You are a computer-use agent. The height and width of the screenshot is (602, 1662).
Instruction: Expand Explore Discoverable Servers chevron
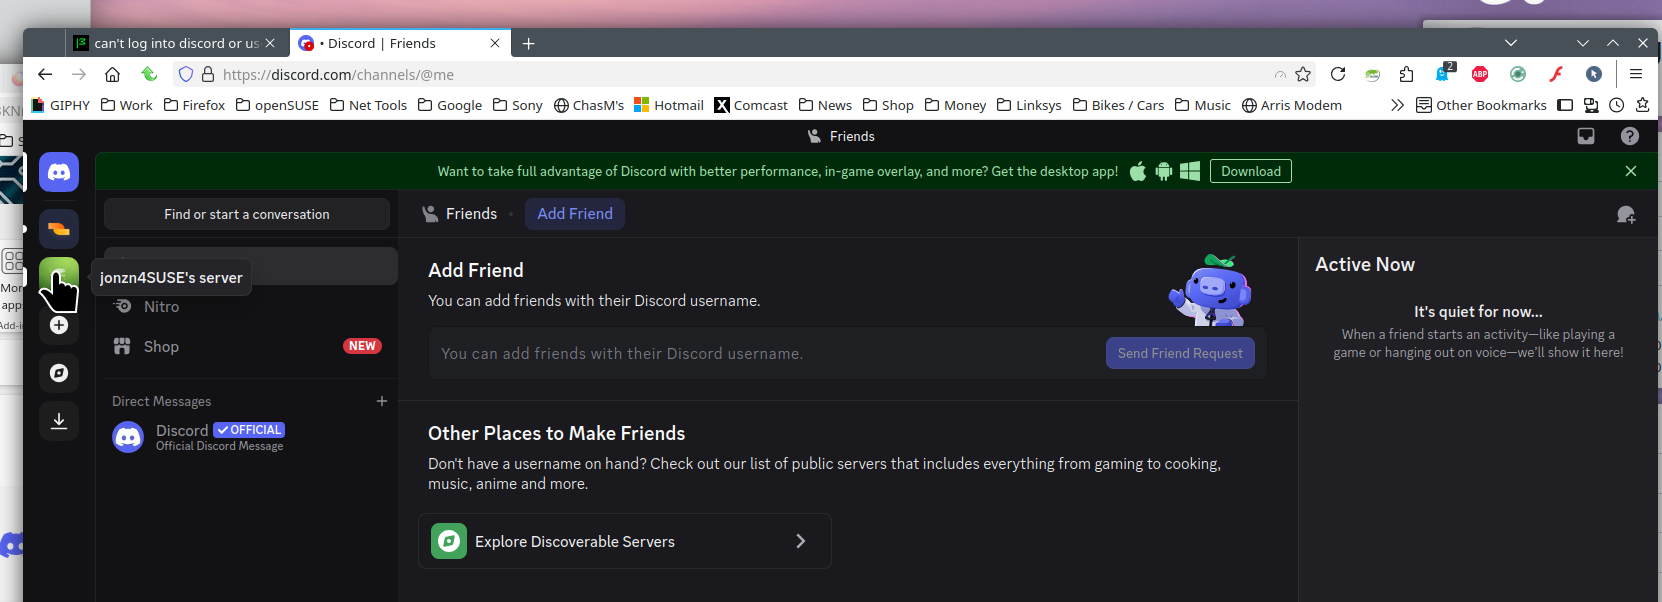coord(800,541)
